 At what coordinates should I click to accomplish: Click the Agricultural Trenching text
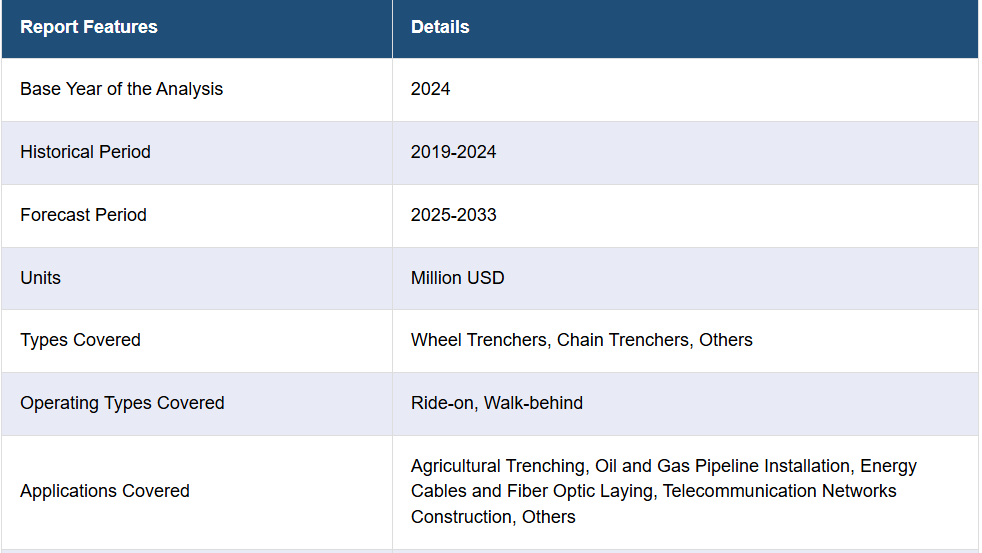point(498,466)
